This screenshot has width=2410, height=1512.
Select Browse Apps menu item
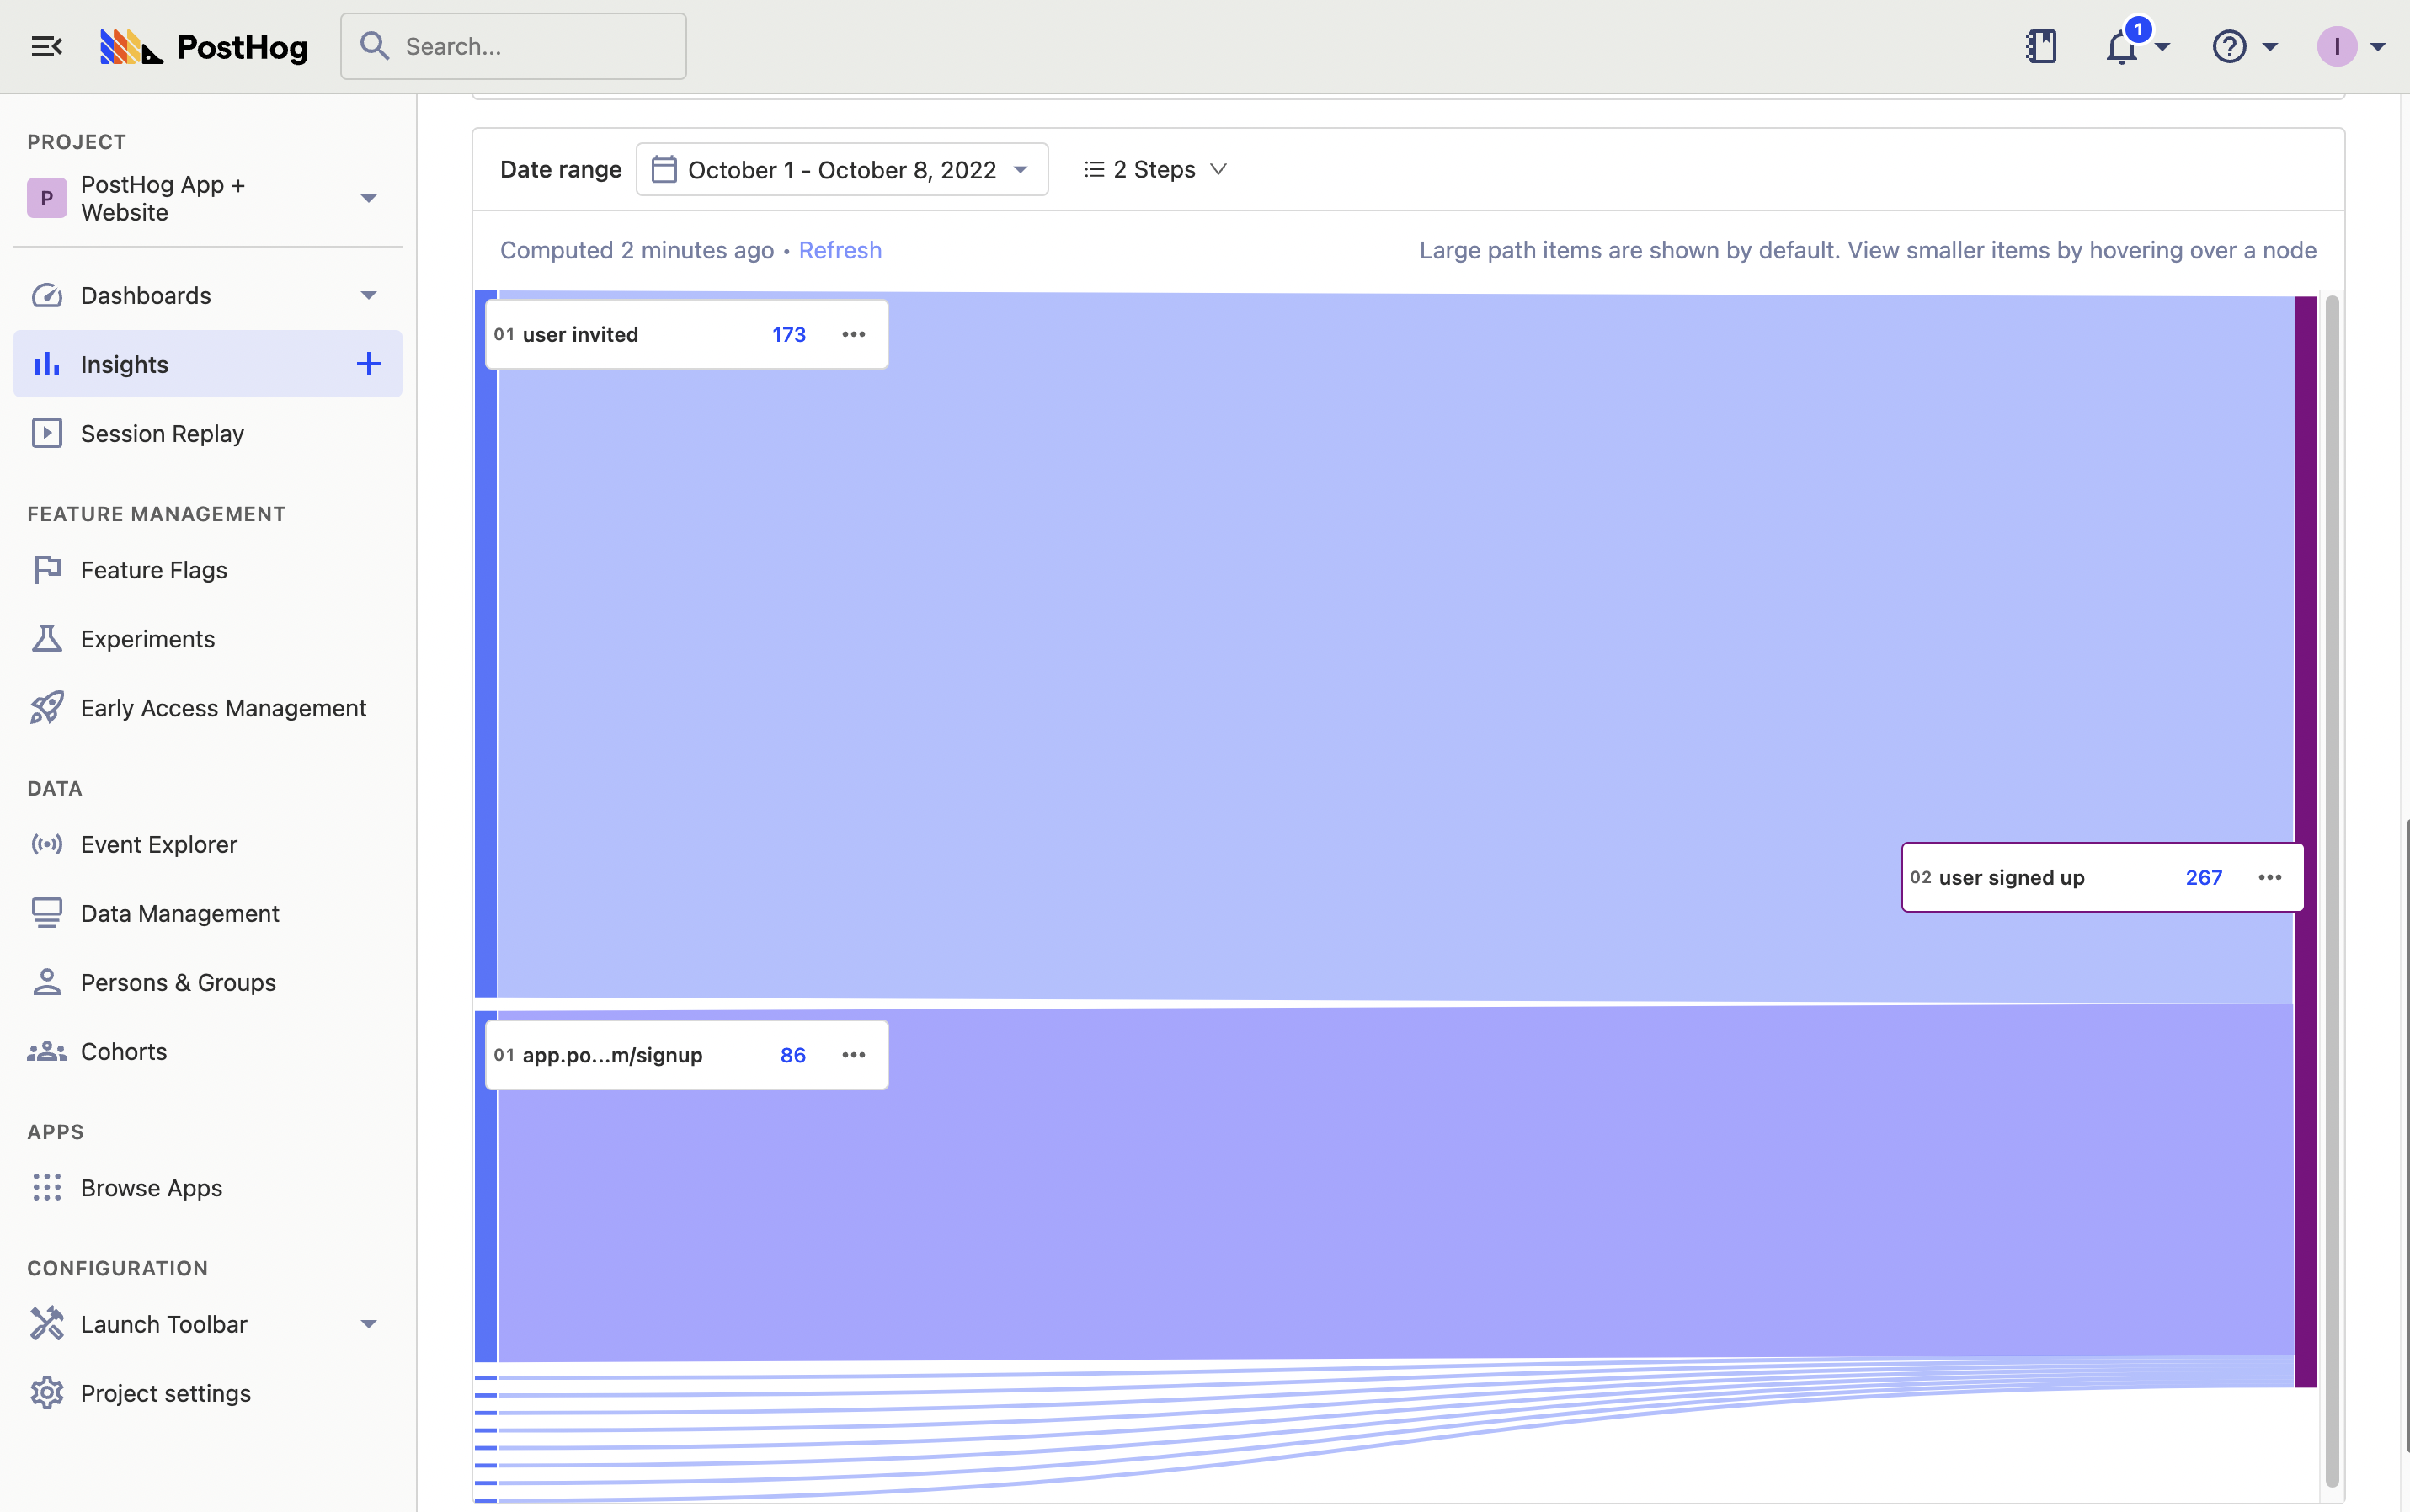click(150, 1186)
